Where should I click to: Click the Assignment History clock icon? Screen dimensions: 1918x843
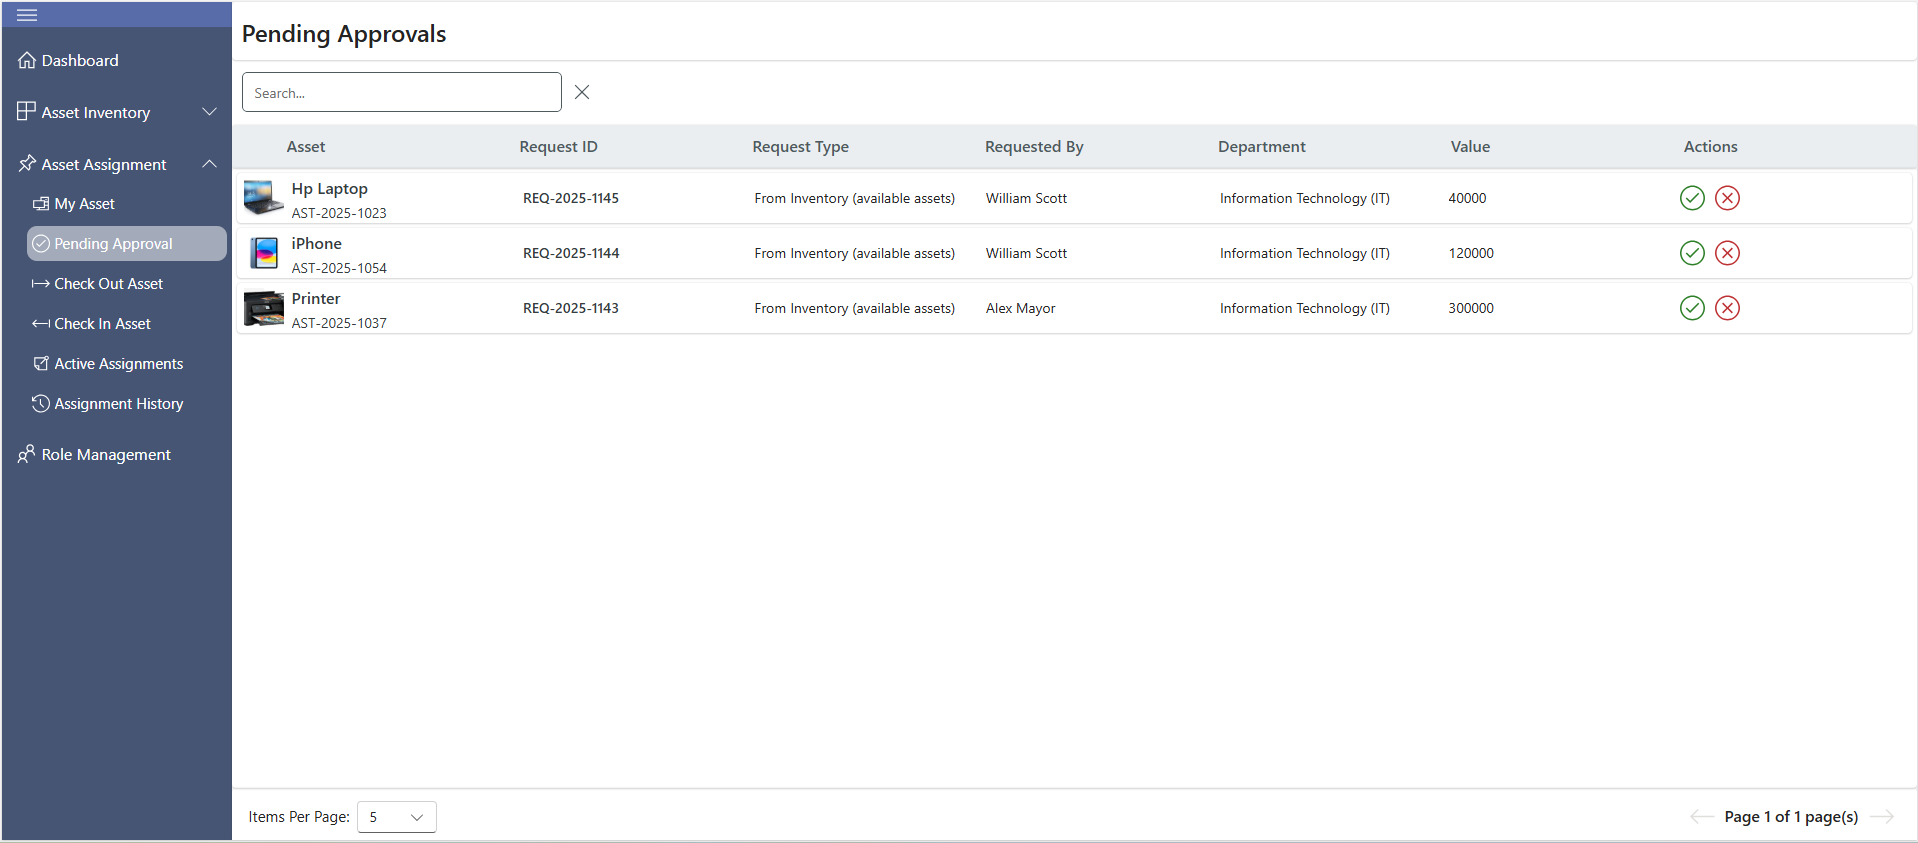(41, 404)
